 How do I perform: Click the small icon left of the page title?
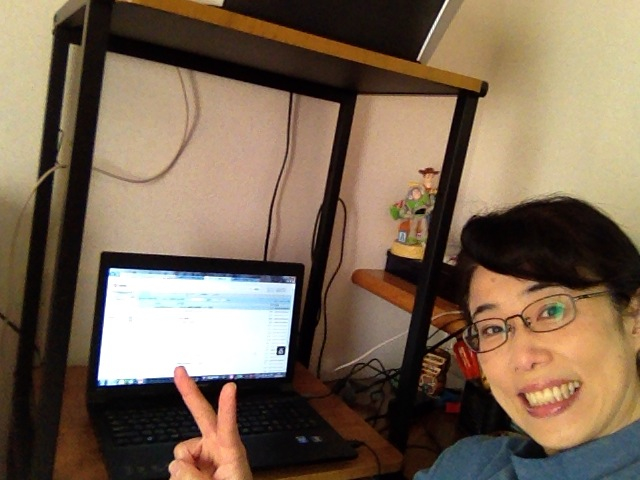(x=115, y=285)
